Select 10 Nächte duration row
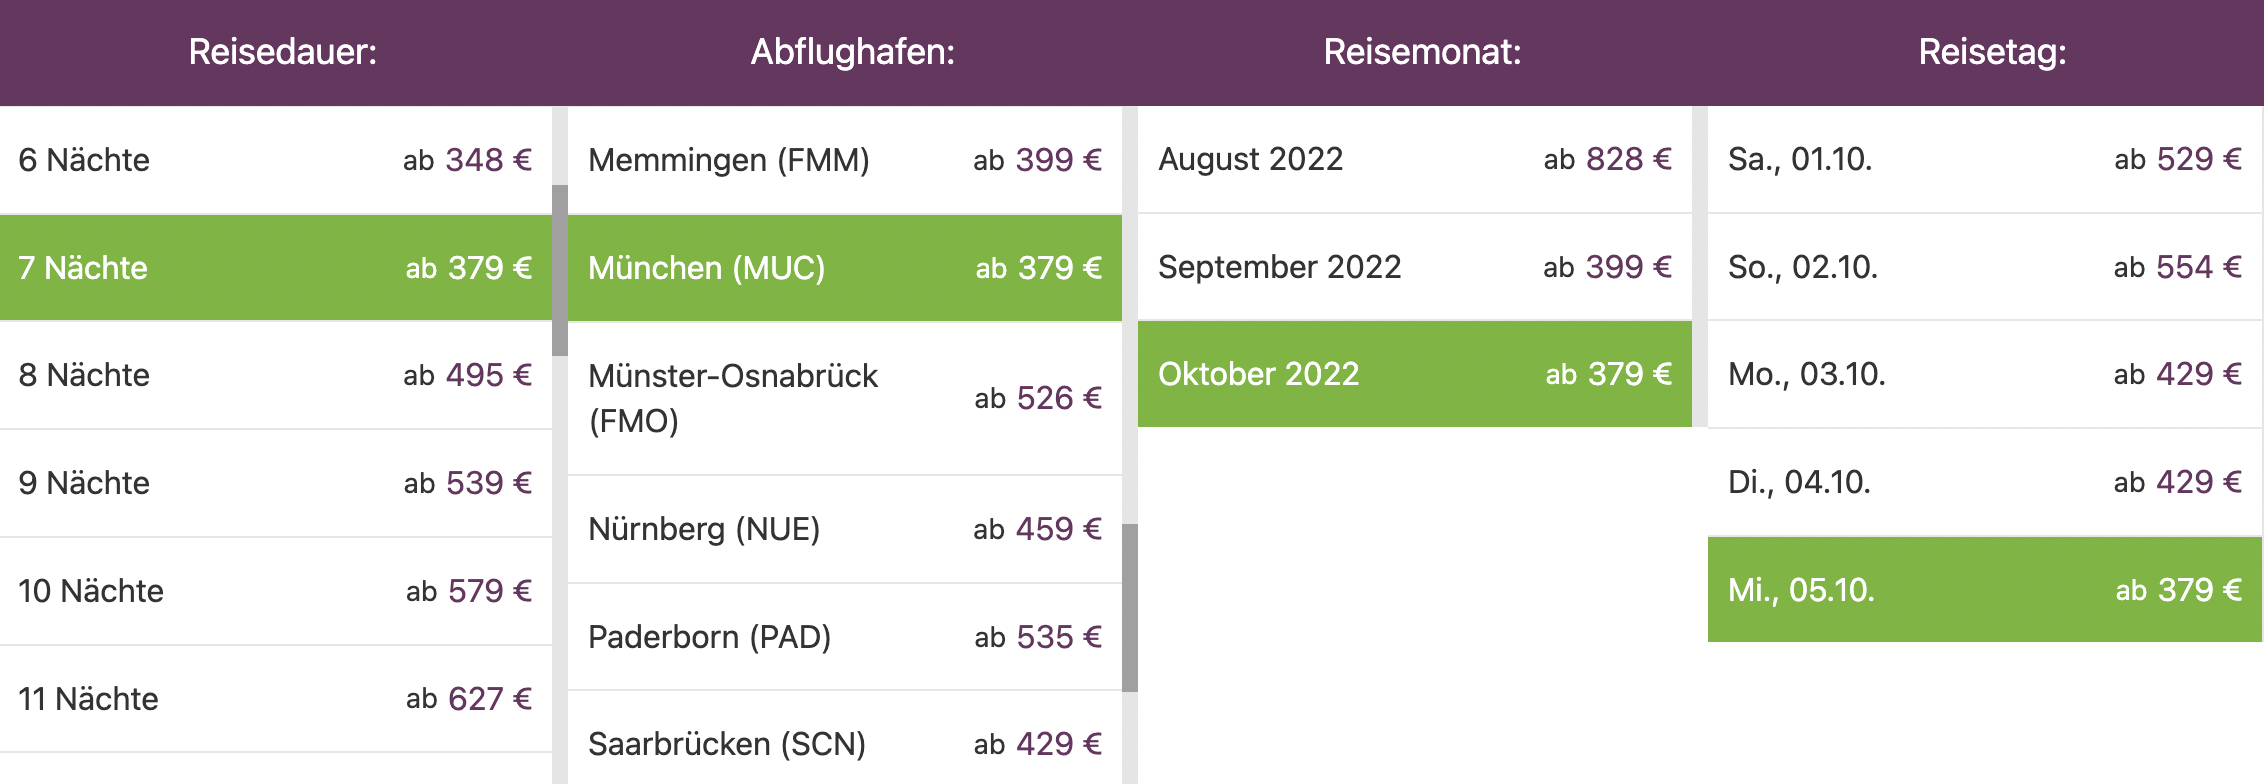2264x784 pixels. (276, 591)
